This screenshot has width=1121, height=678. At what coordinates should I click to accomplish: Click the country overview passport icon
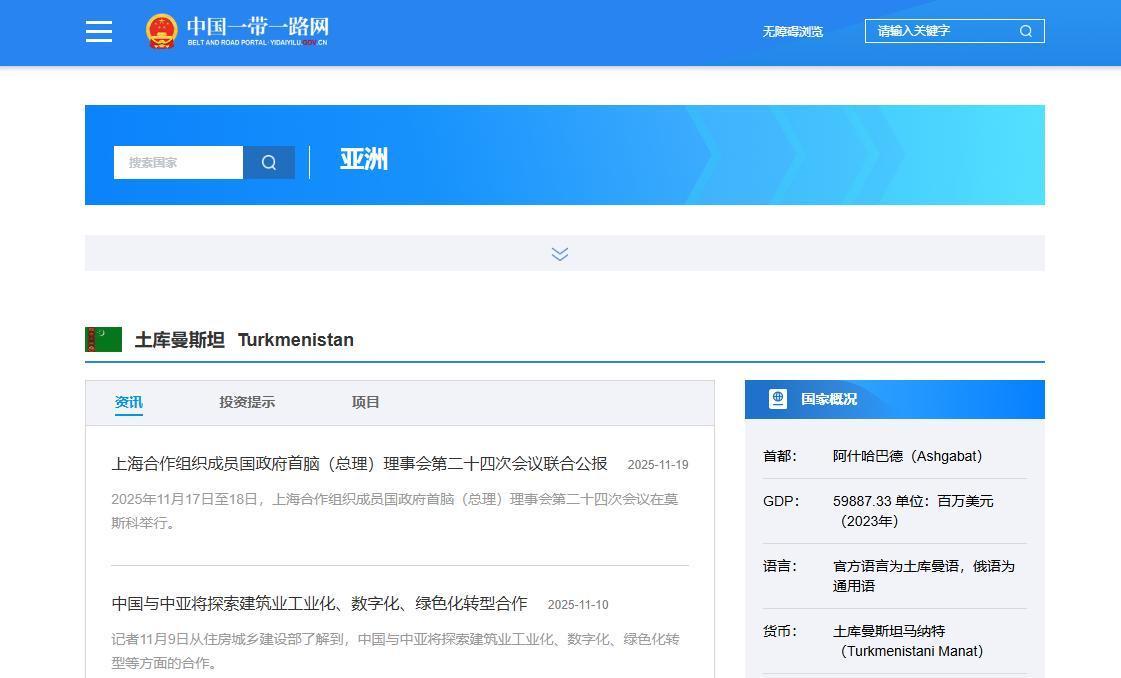778,399
